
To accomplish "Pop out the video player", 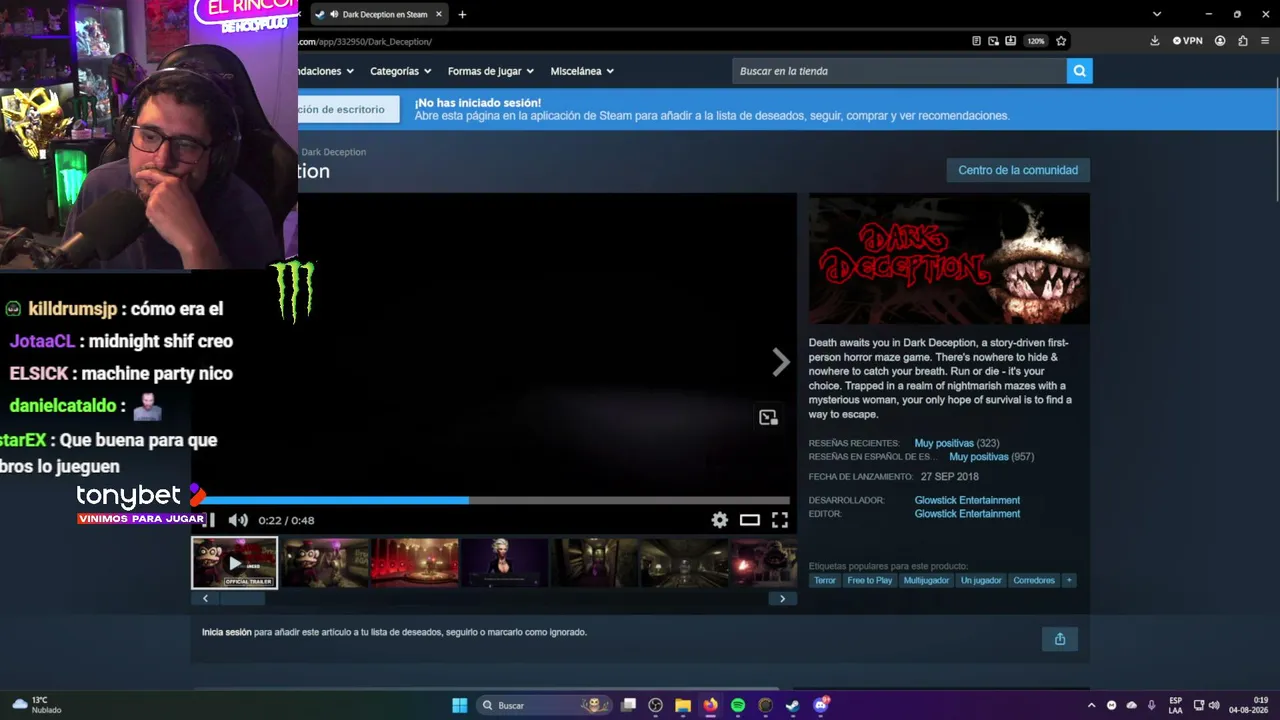I will [x=768, y=418].
